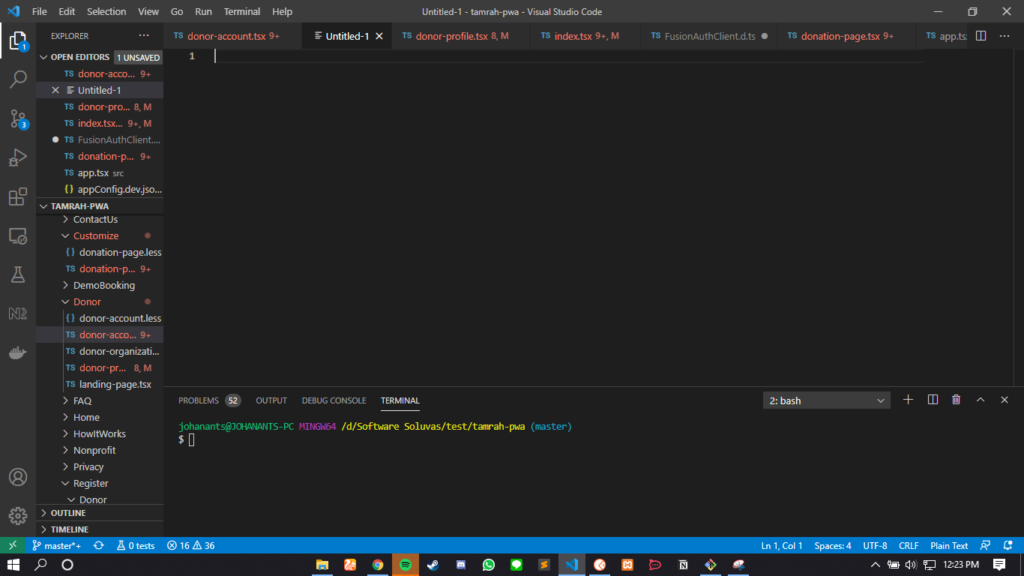Viewport: 1024px width, 576px height.
Task: Switch to the Debug Console tab
Action: [x=334, y=400]
